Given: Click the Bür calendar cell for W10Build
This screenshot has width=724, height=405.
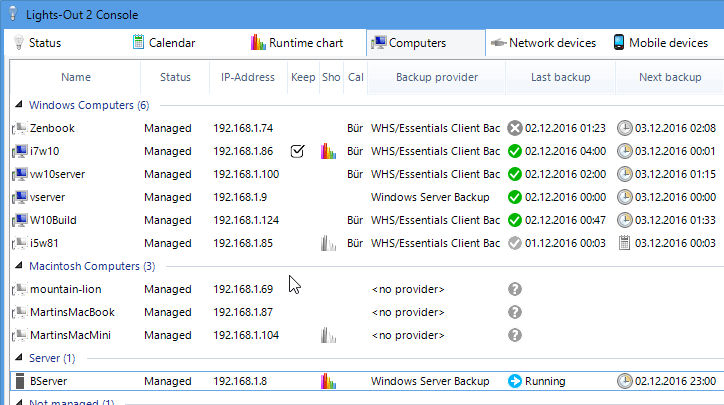Looking at the screenshot, I should click(355, 220).
